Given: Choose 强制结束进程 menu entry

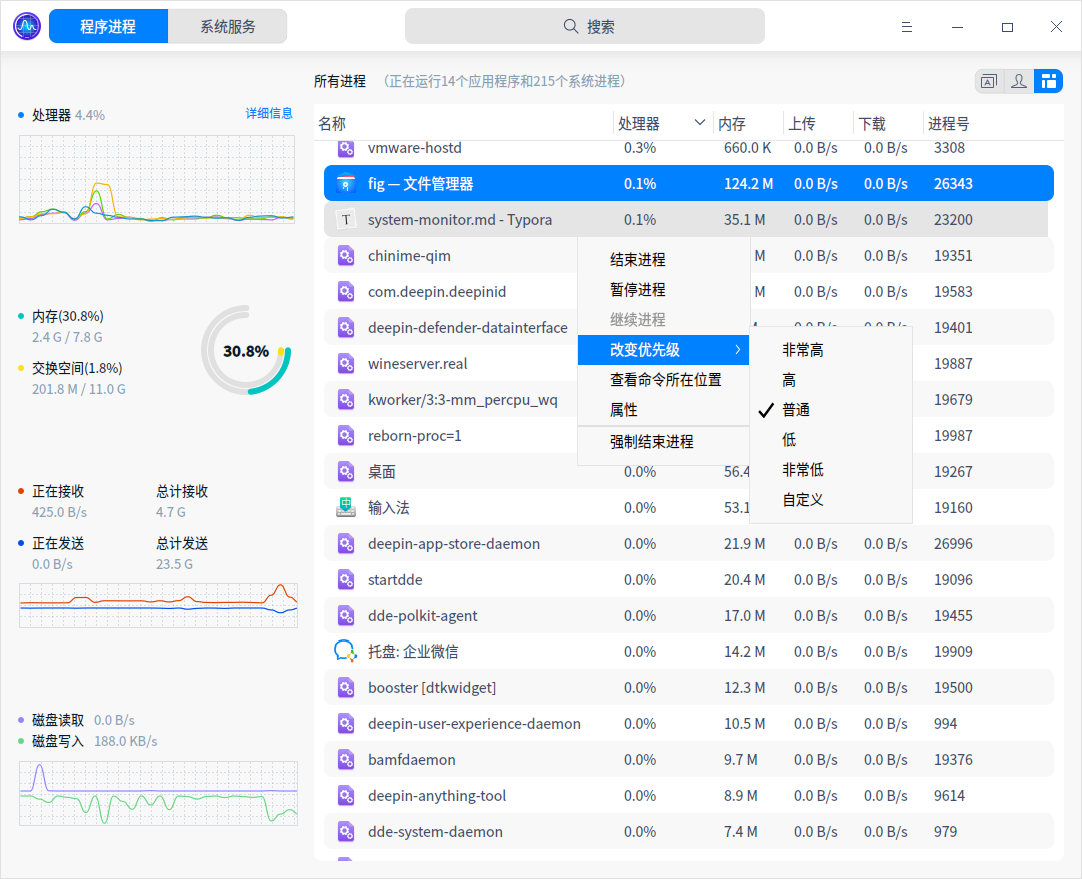Looking at the screenshot, I should point(663,442).
